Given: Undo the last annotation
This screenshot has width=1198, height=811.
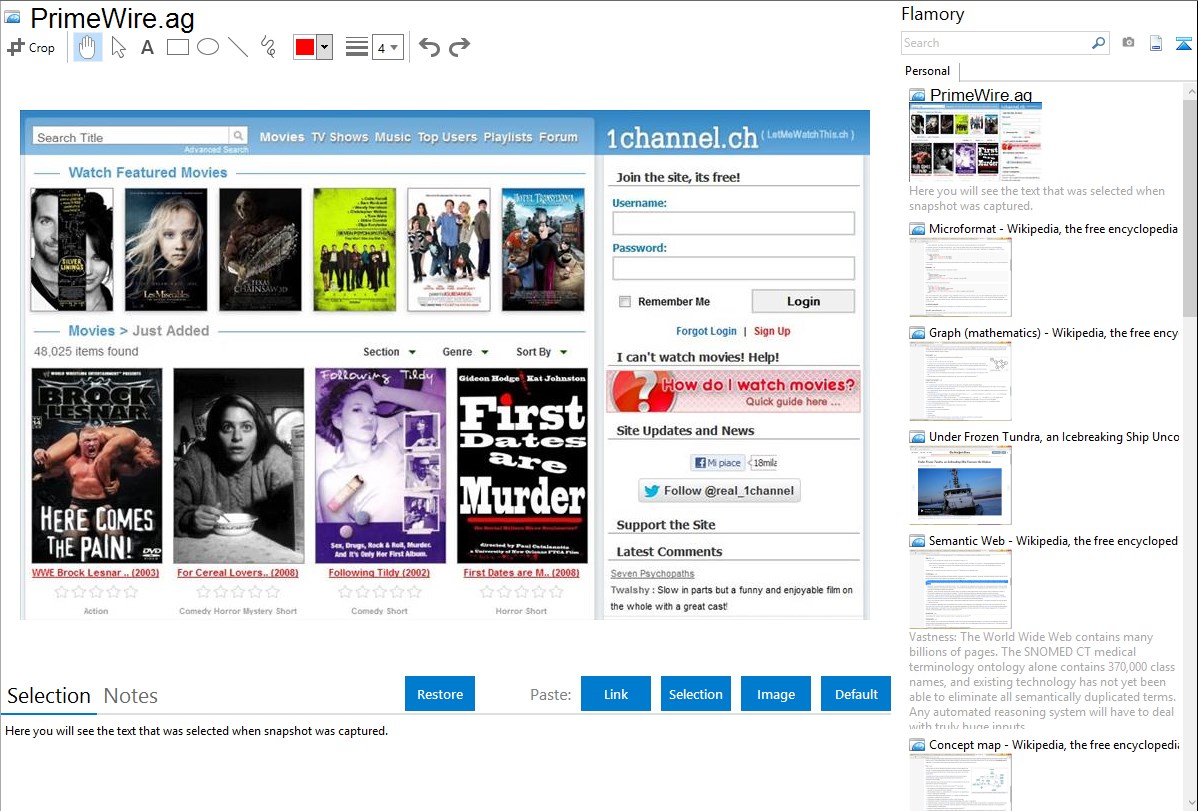Looking at the screenshot, I should point(429,47).
